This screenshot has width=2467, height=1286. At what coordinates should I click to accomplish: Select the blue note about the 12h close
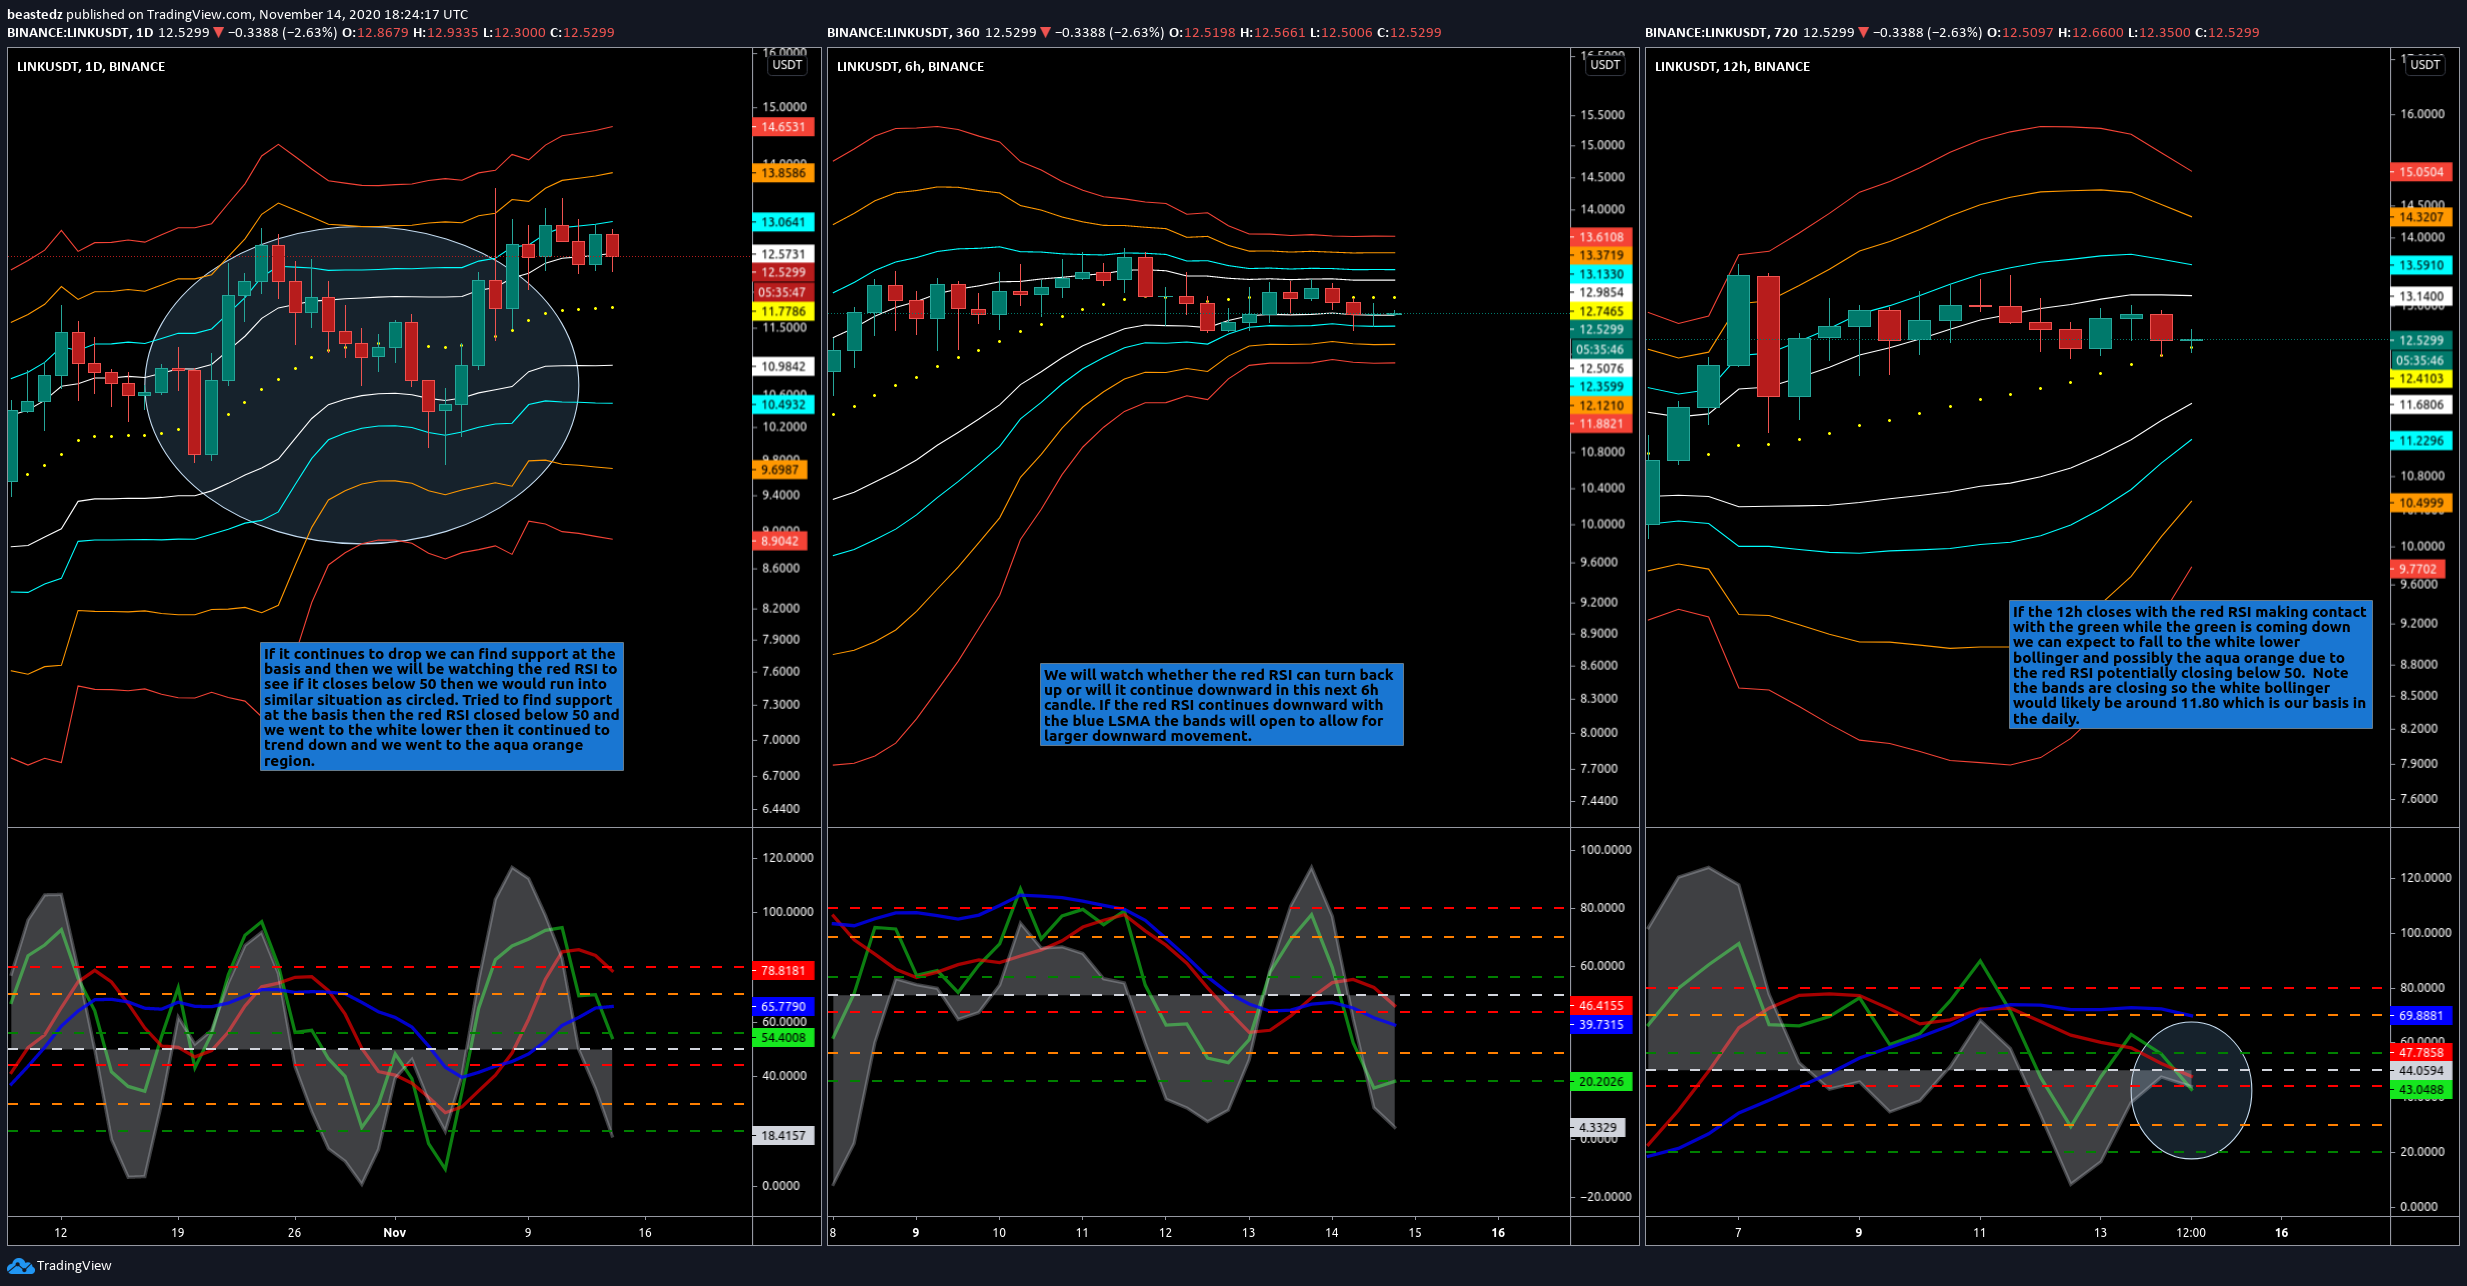pos(2190,665)
